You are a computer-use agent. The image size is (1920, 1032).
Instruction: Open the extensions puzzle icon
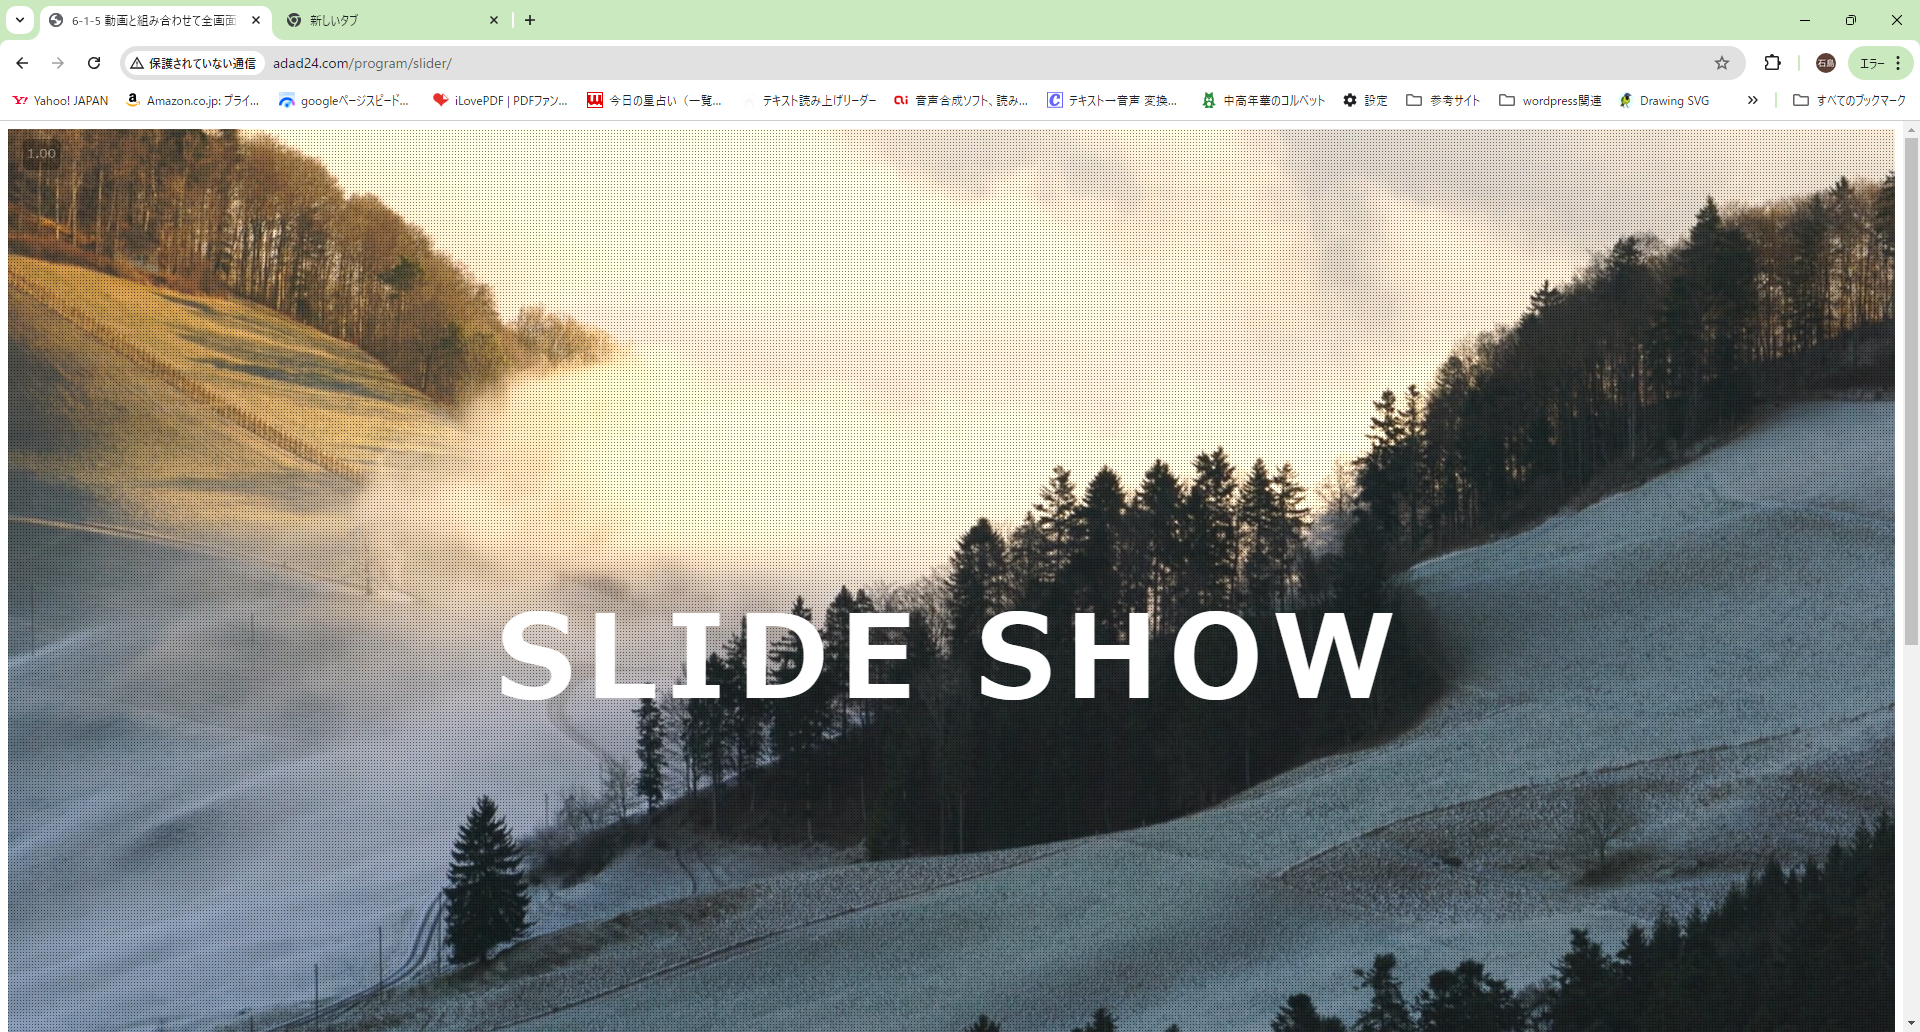pos(1772,63)
